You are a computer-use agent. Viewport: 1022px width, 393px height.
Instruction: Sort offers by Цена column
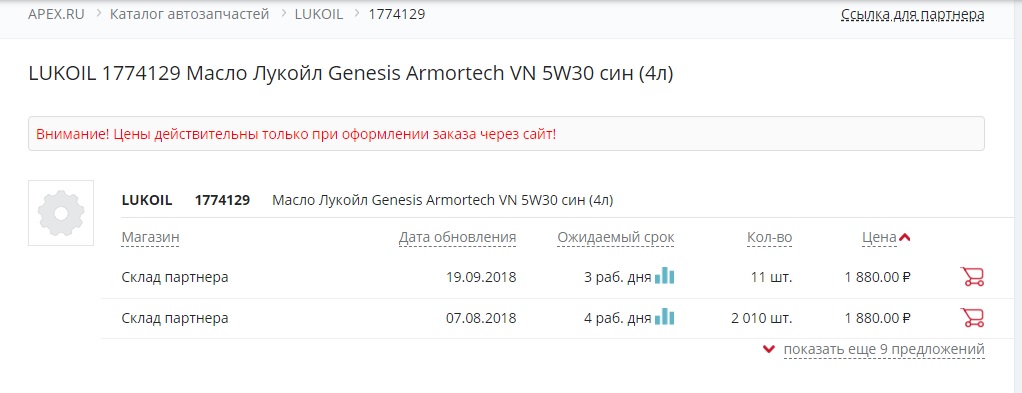879,238
